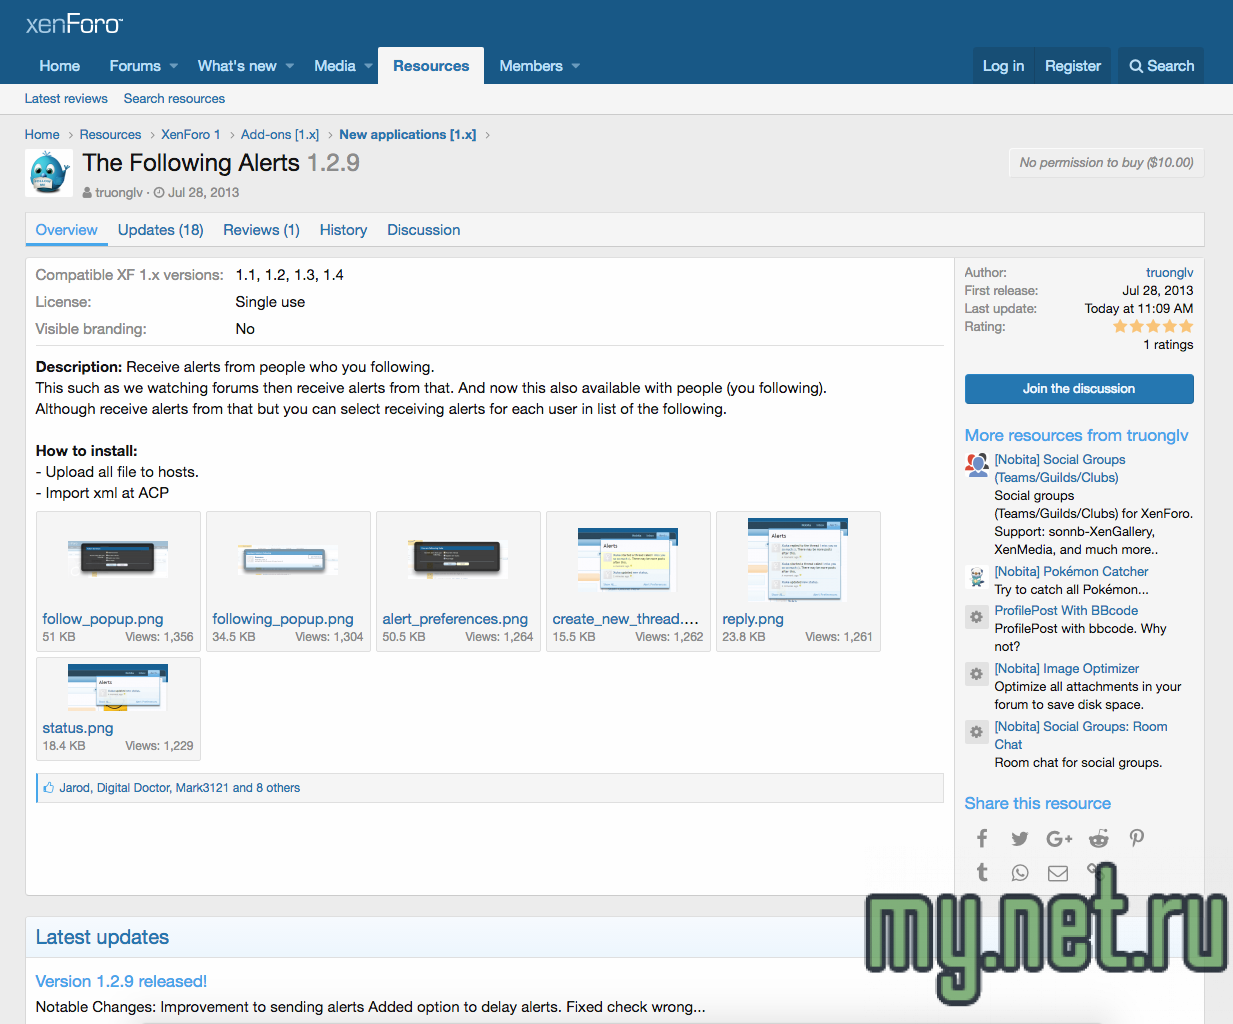Pin this resource with Pinterest icon
This screenshot has height=1024, width=1233.
pos(1136,839)
